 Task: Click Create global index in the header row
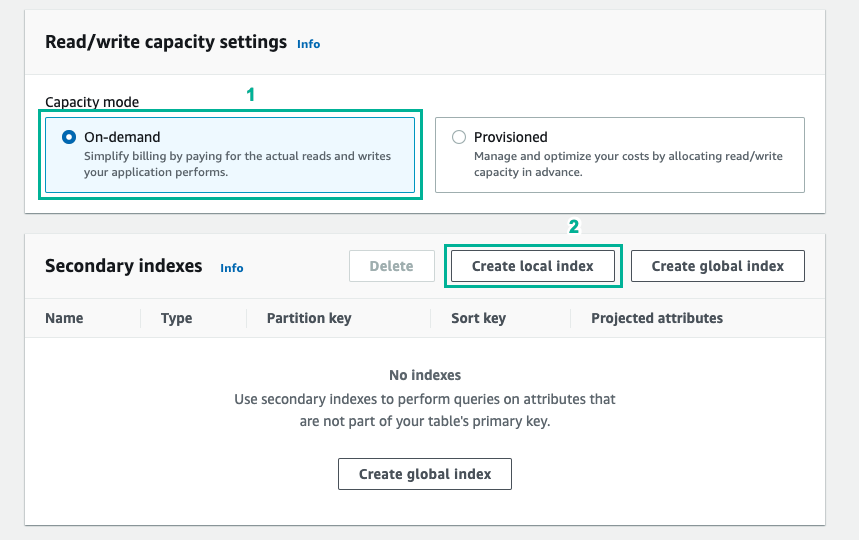pos(717,266)
